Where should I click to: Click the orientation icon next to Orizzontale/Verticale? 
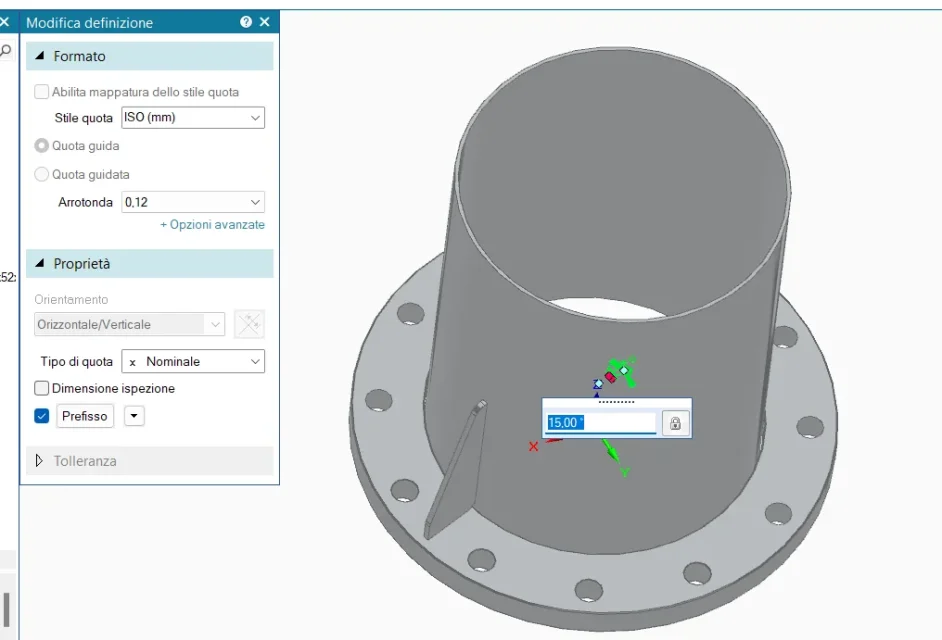[x=249, y=324]
